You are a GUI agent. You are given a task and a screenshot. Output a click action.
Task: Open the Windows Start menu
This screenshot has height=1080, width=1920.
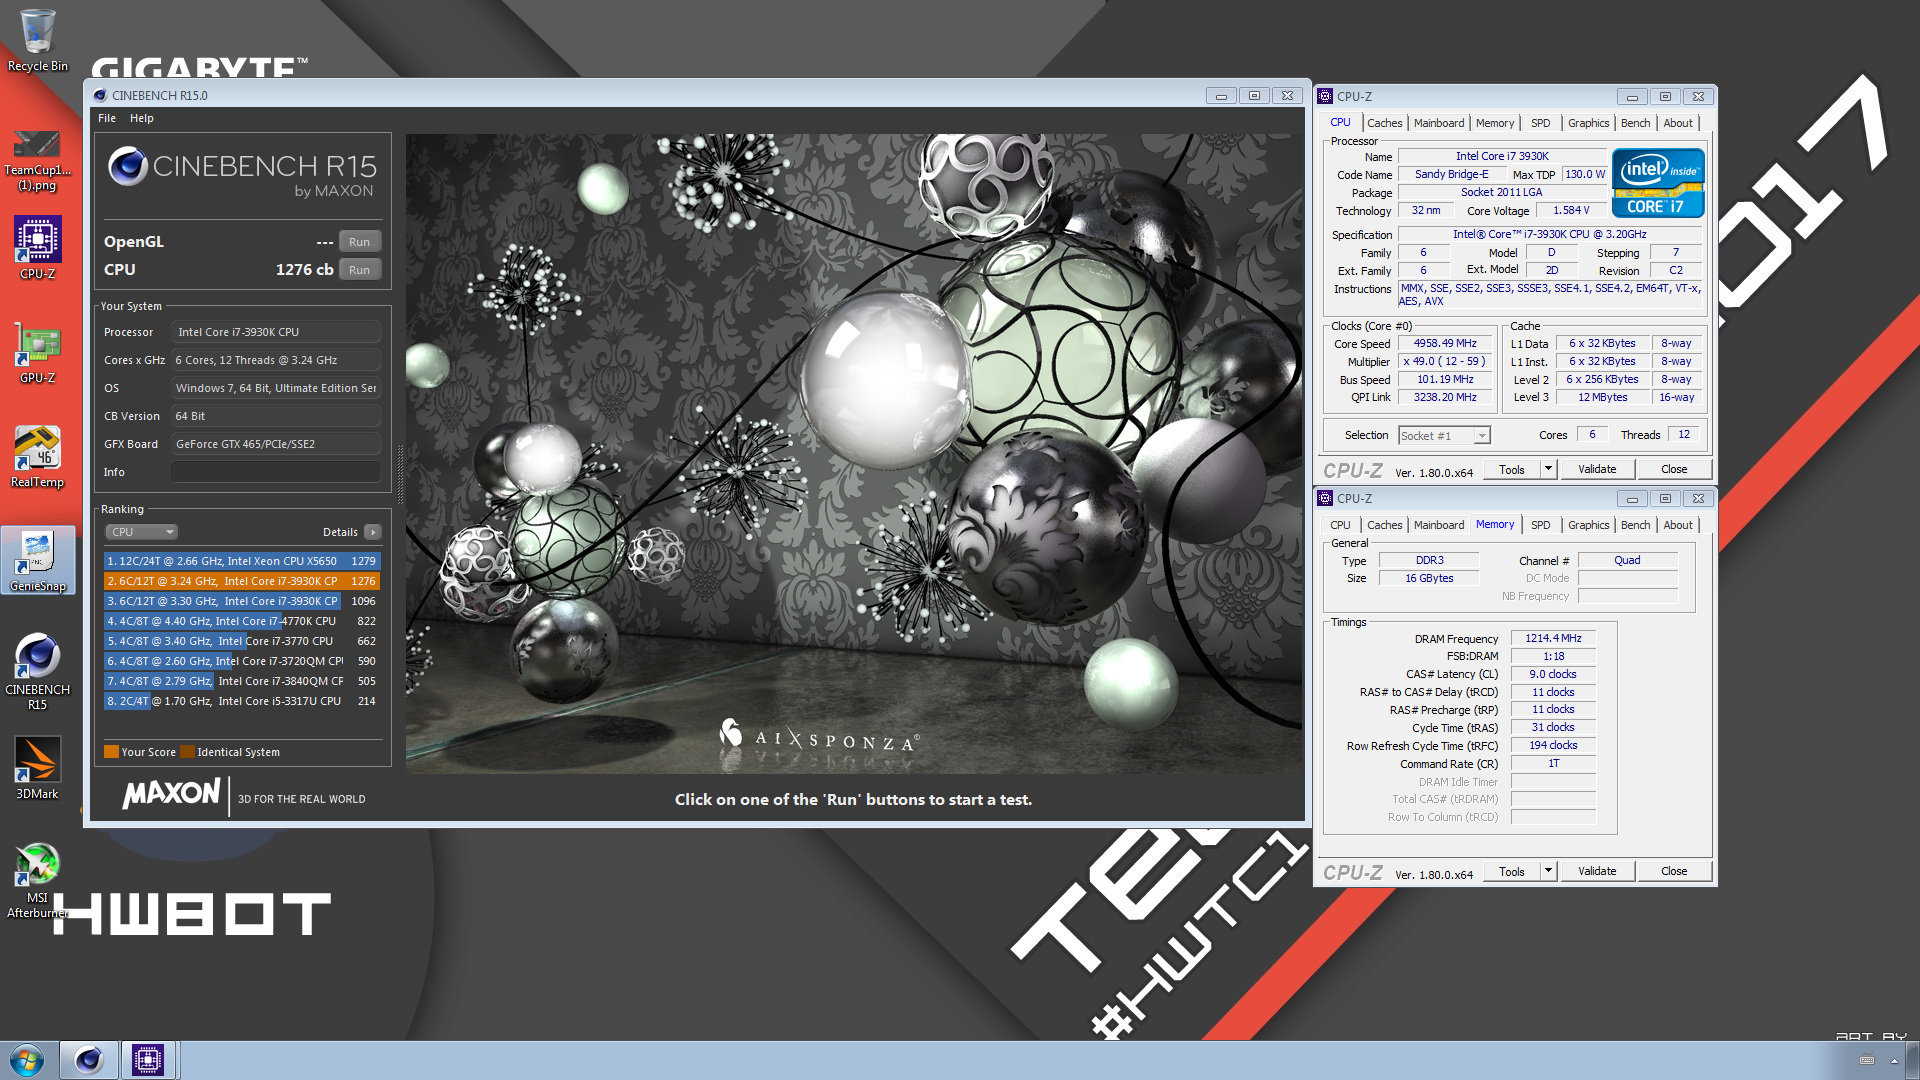(x=27, y=1060)
